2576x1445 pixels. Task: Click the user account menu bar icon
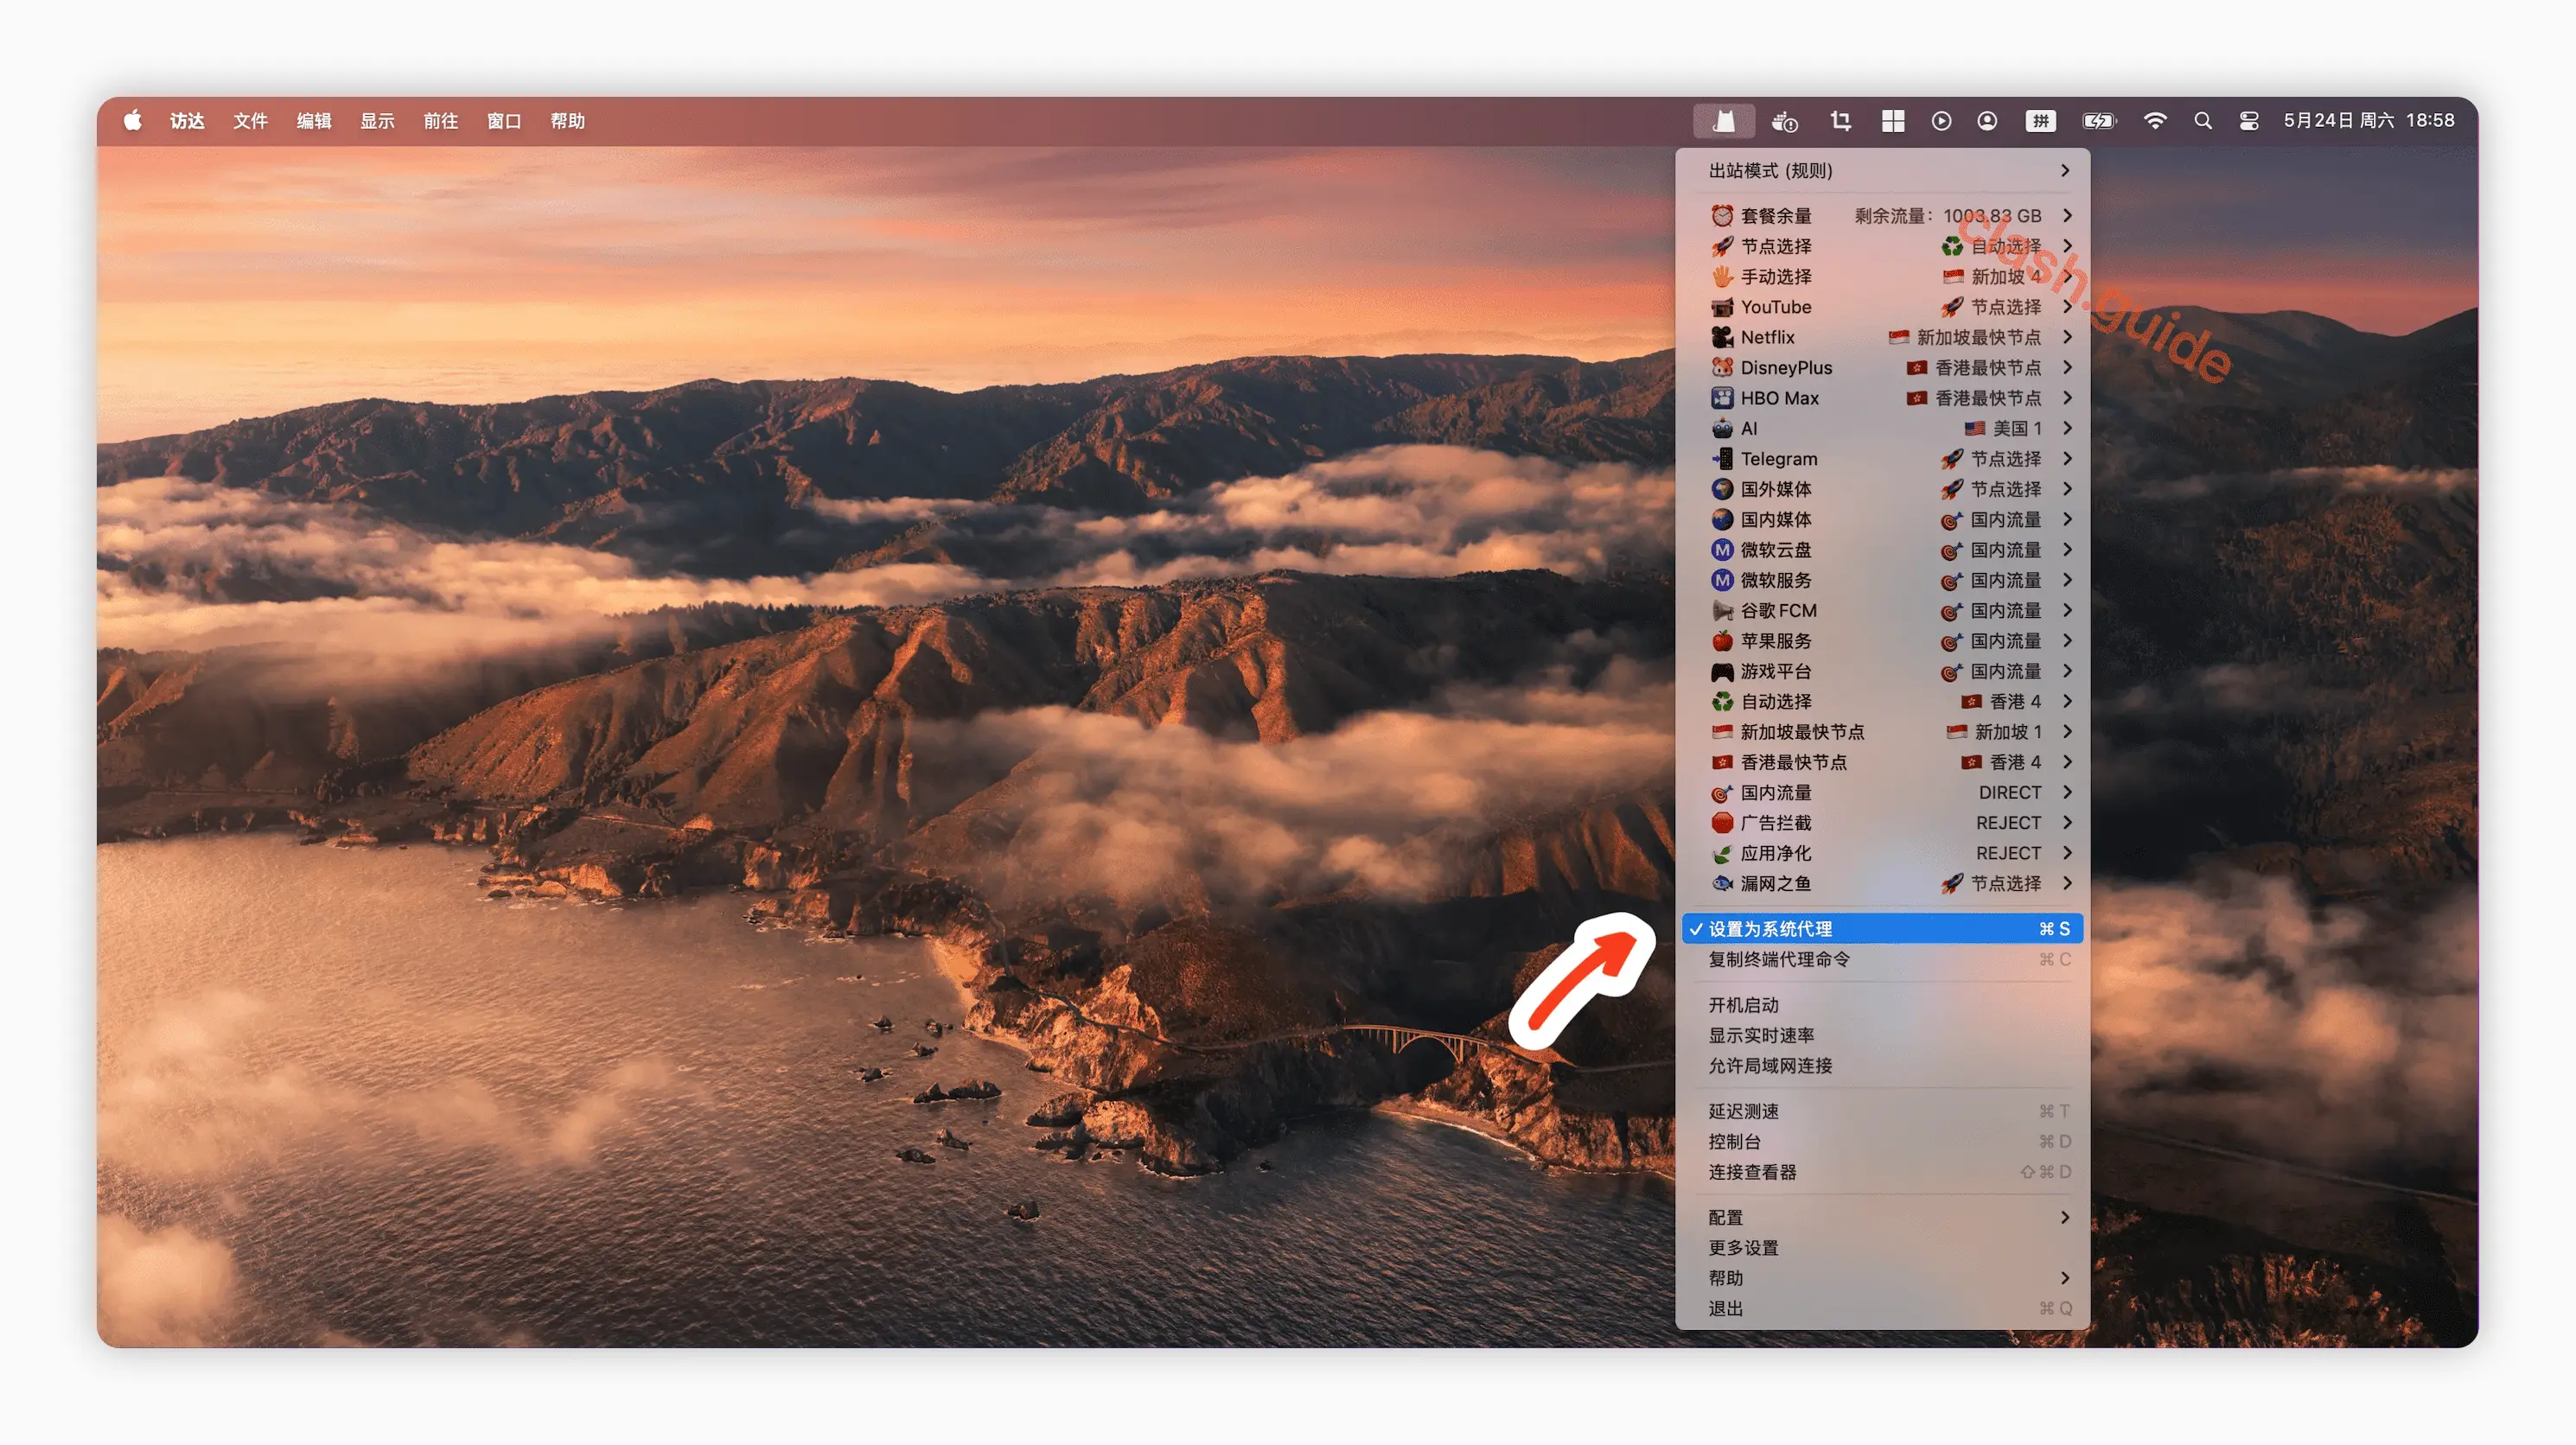pos(1987,120)
